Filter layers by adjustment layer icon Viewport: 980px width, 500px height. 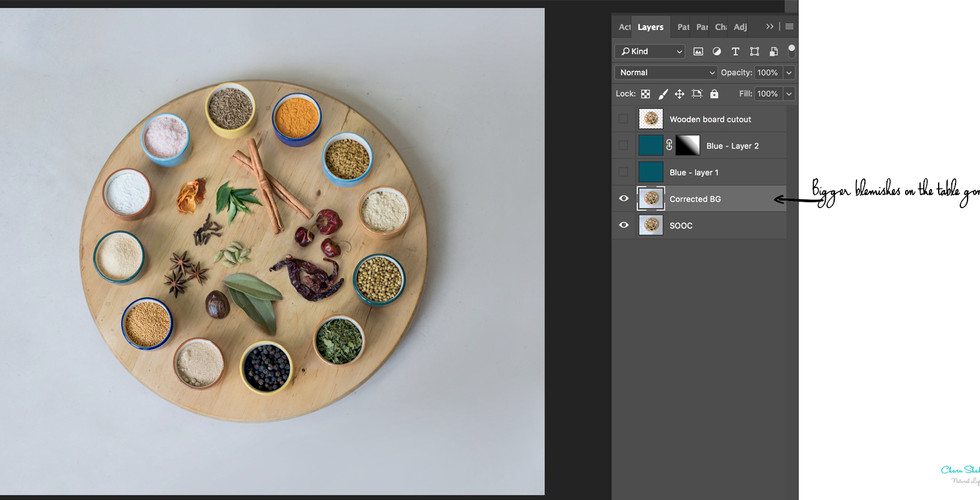(717, 51)
